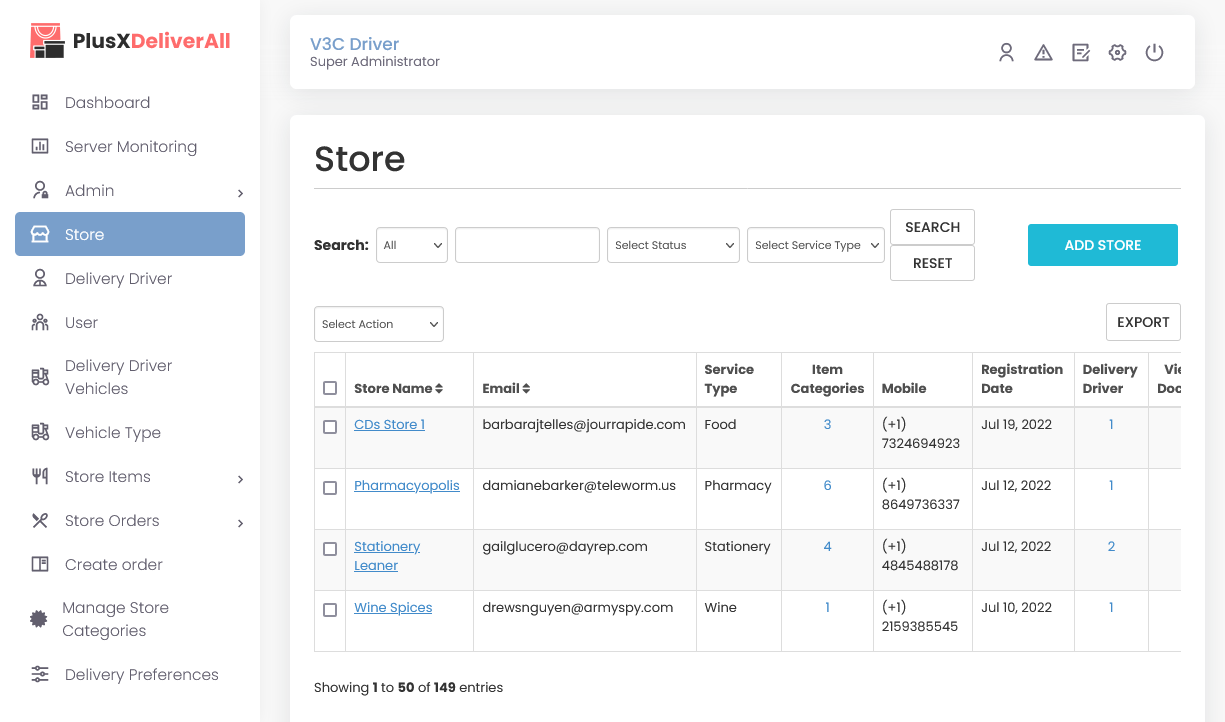Open the Select Service Type dropdown
The height and width of the screenshot is (722, 1225).
point(816,245)
